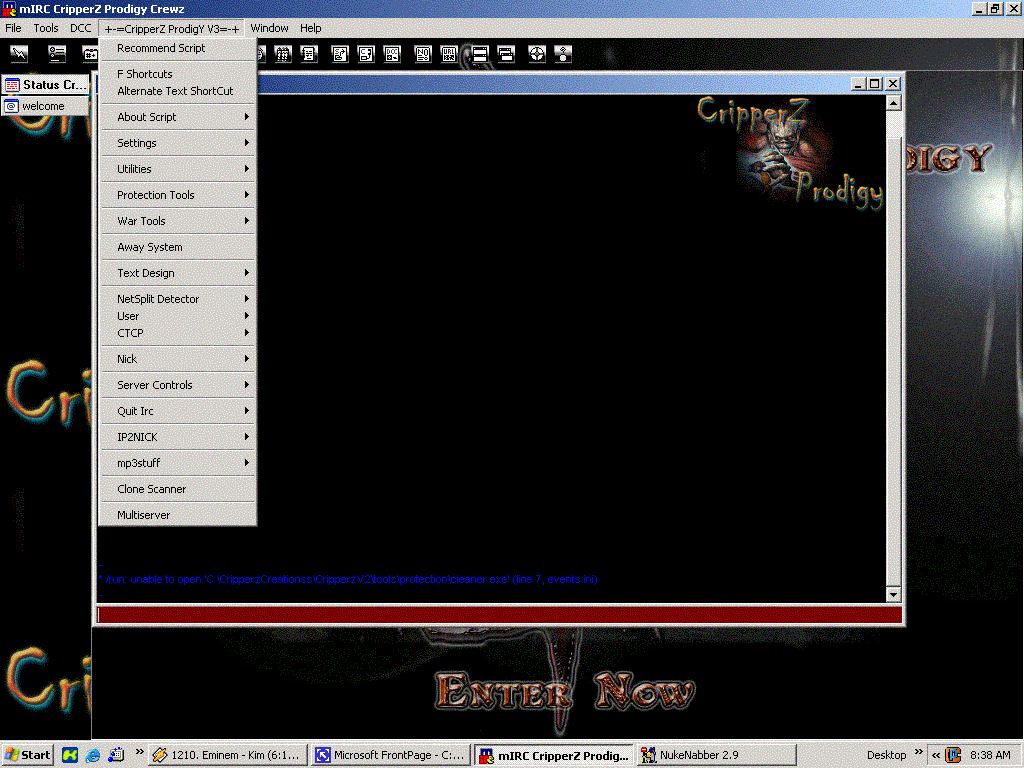The height and width of the screenshot is (768, 1024).
Task: Close the CripperZ ProdigY V3 menu header
Action: point(172,29)
